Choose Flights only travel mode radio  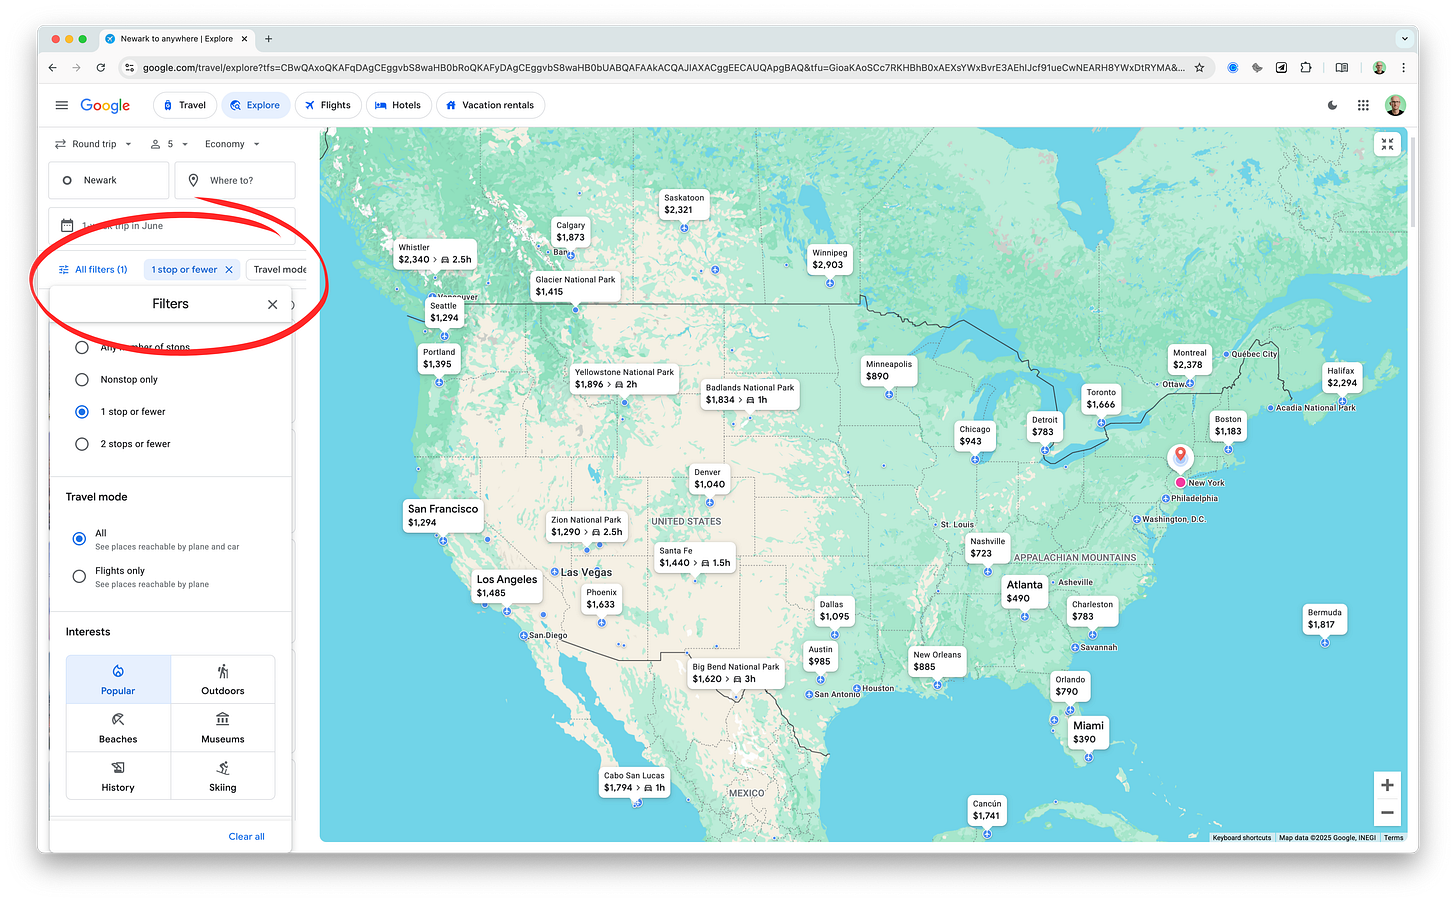79,576
